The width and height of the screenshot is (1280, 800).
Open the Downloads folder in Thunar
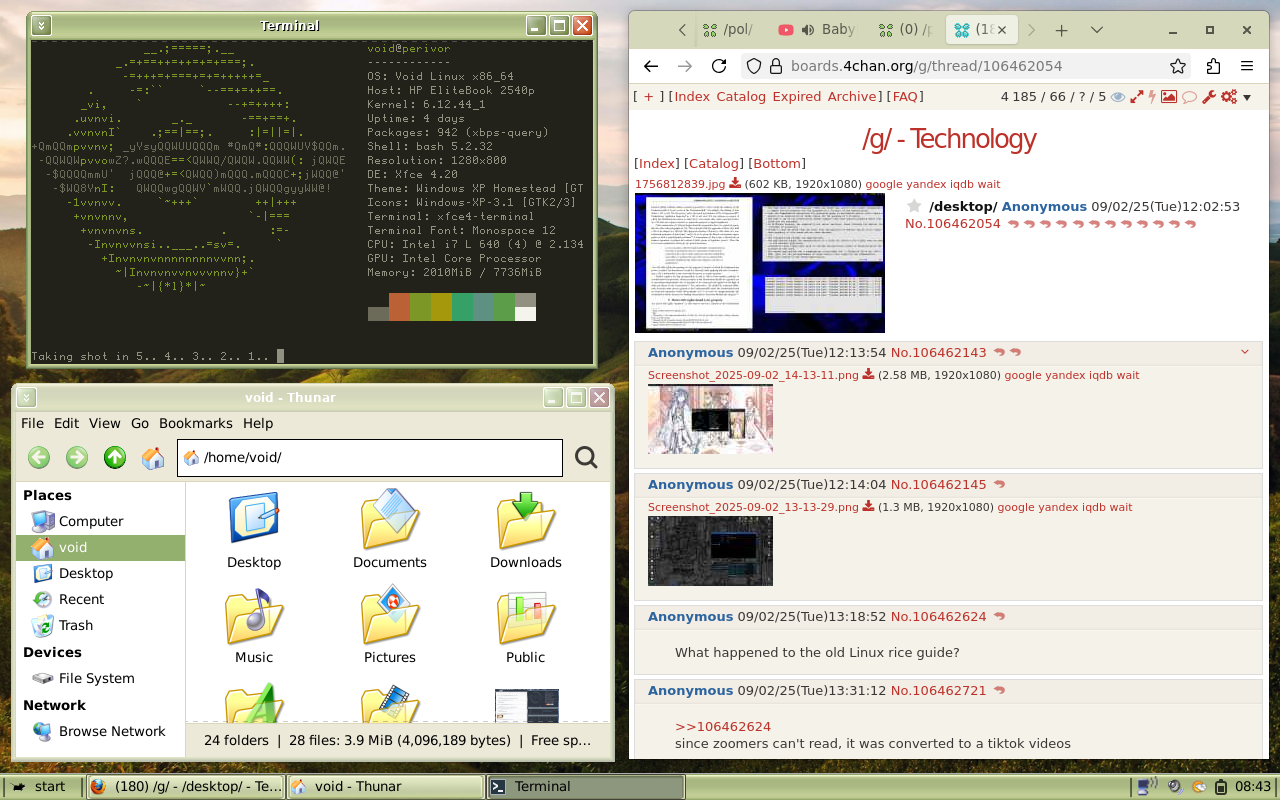525,518
